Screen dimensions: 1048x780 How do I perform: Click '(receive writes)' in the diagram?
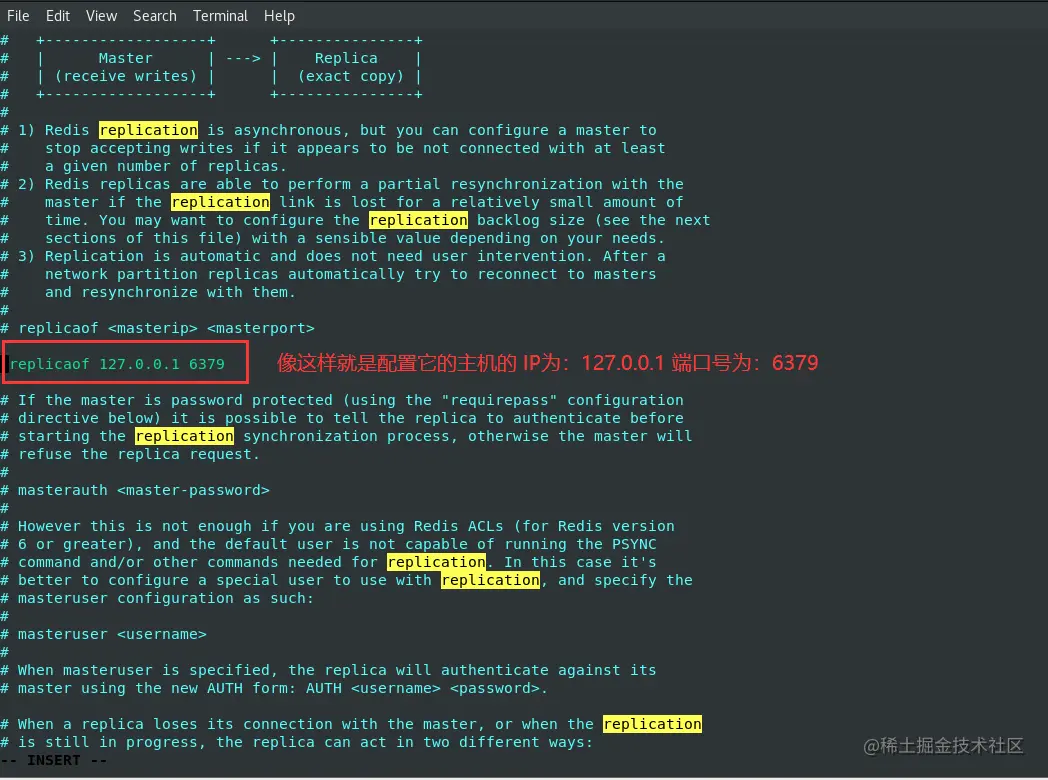pyautogui.click(x=126, y=76)
